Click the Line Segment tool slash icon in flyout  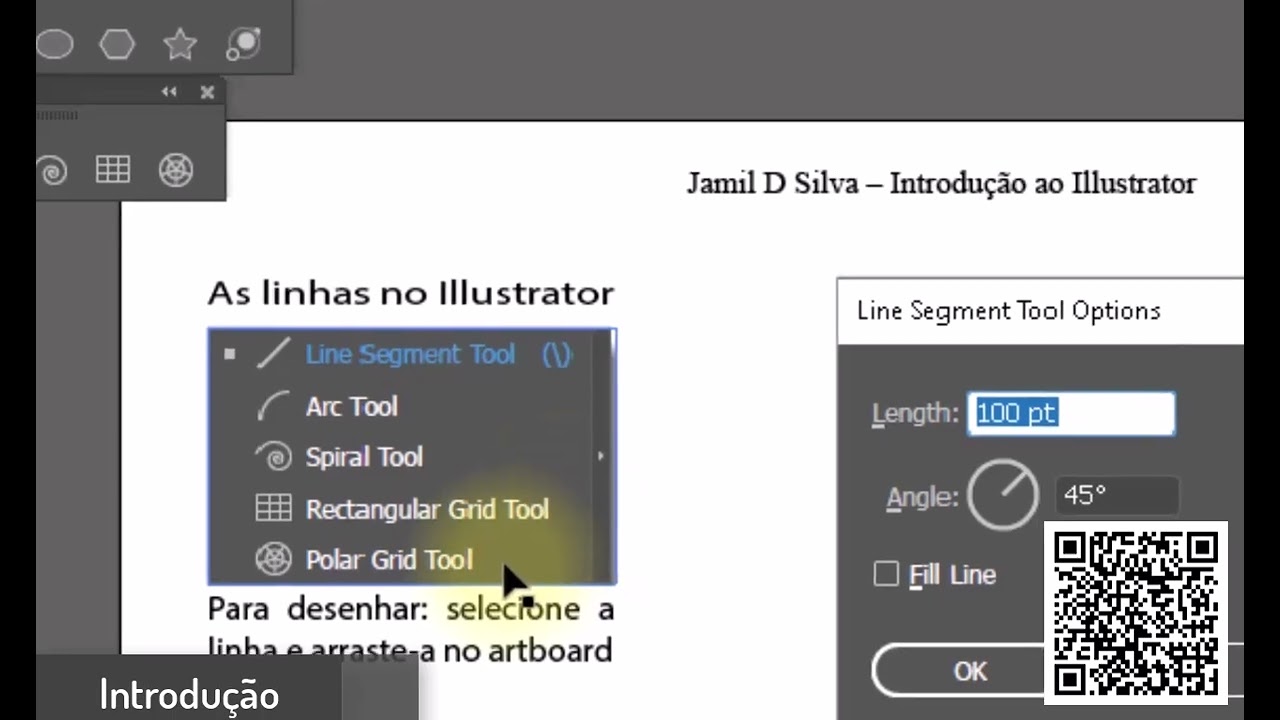pos(273,354)
